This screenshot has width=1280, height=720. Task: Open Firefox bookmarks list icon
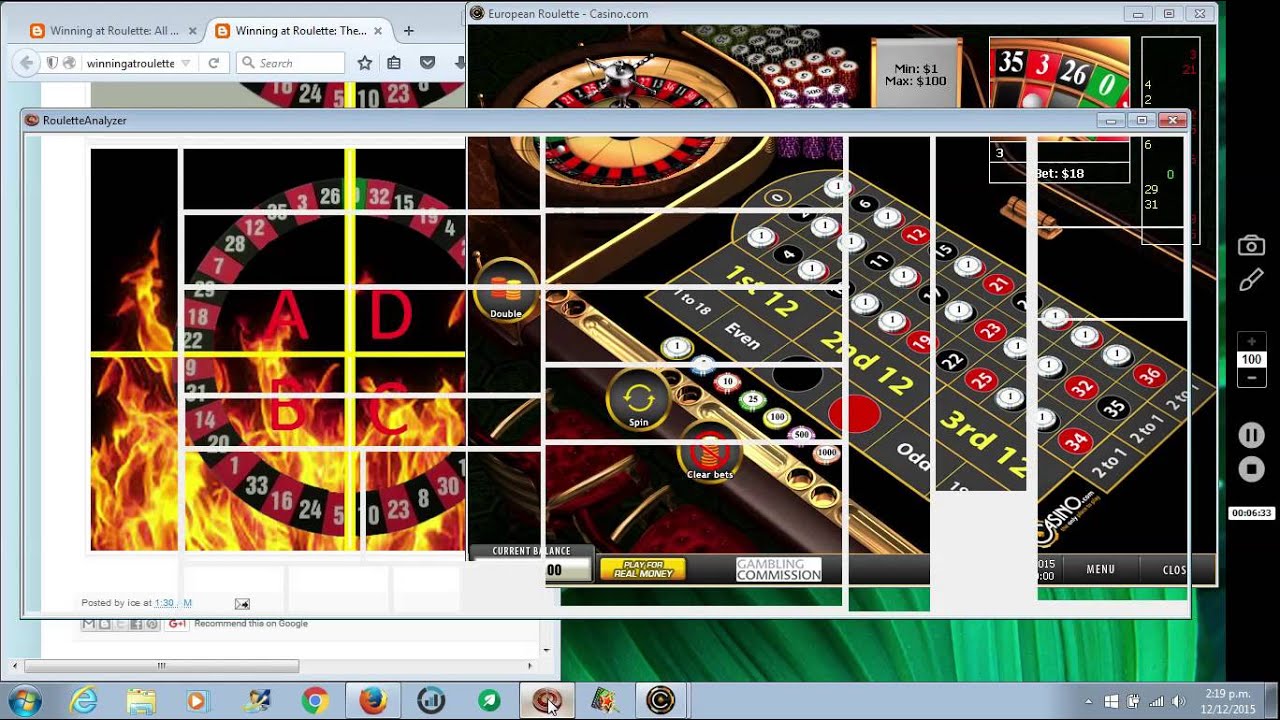tap(394, 63)
